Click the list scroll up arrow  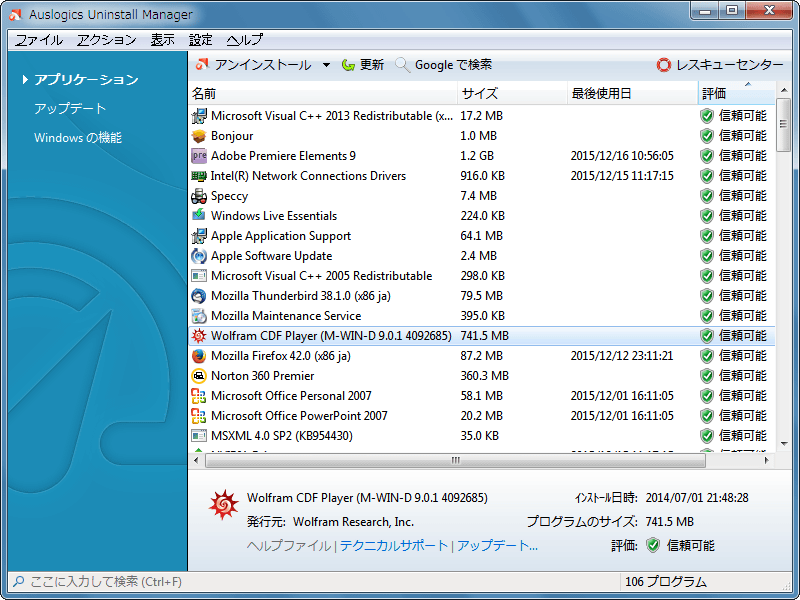tap(783, 90)
